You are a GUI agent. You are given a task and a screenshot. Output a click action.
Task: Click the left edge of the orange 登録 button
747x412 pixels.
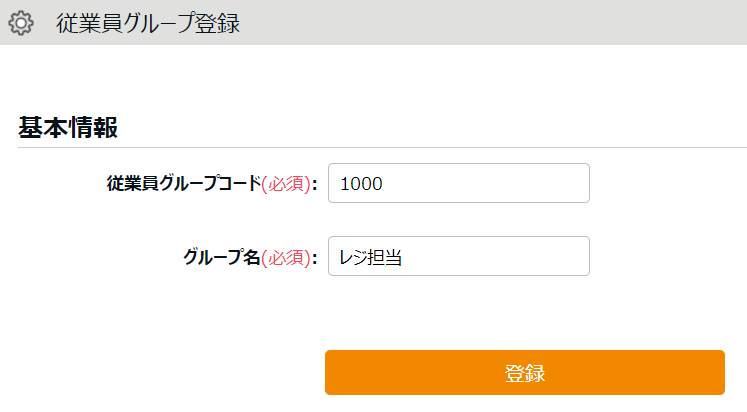click(332, 373)
